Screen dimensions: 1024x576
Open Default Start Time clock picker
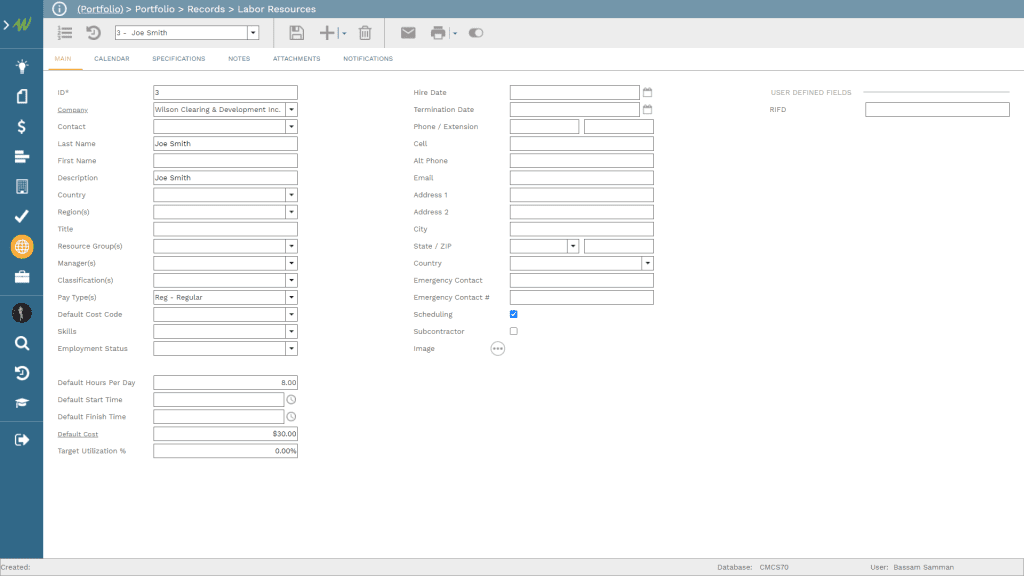(x=291, y=400)
